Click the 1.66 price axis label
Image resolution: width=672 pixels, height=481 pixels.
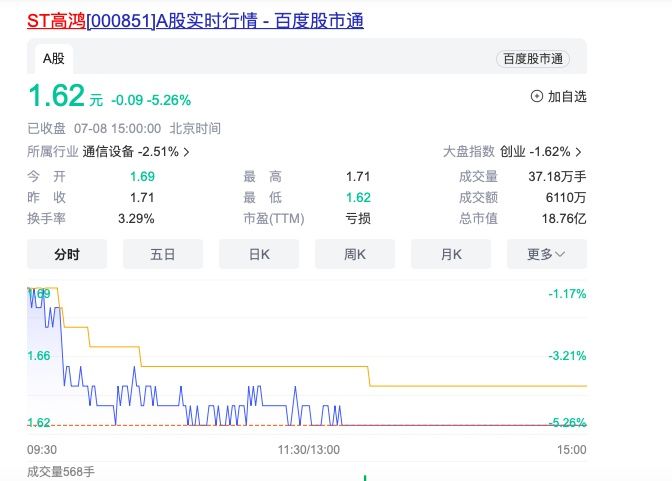tap(39, 356)
